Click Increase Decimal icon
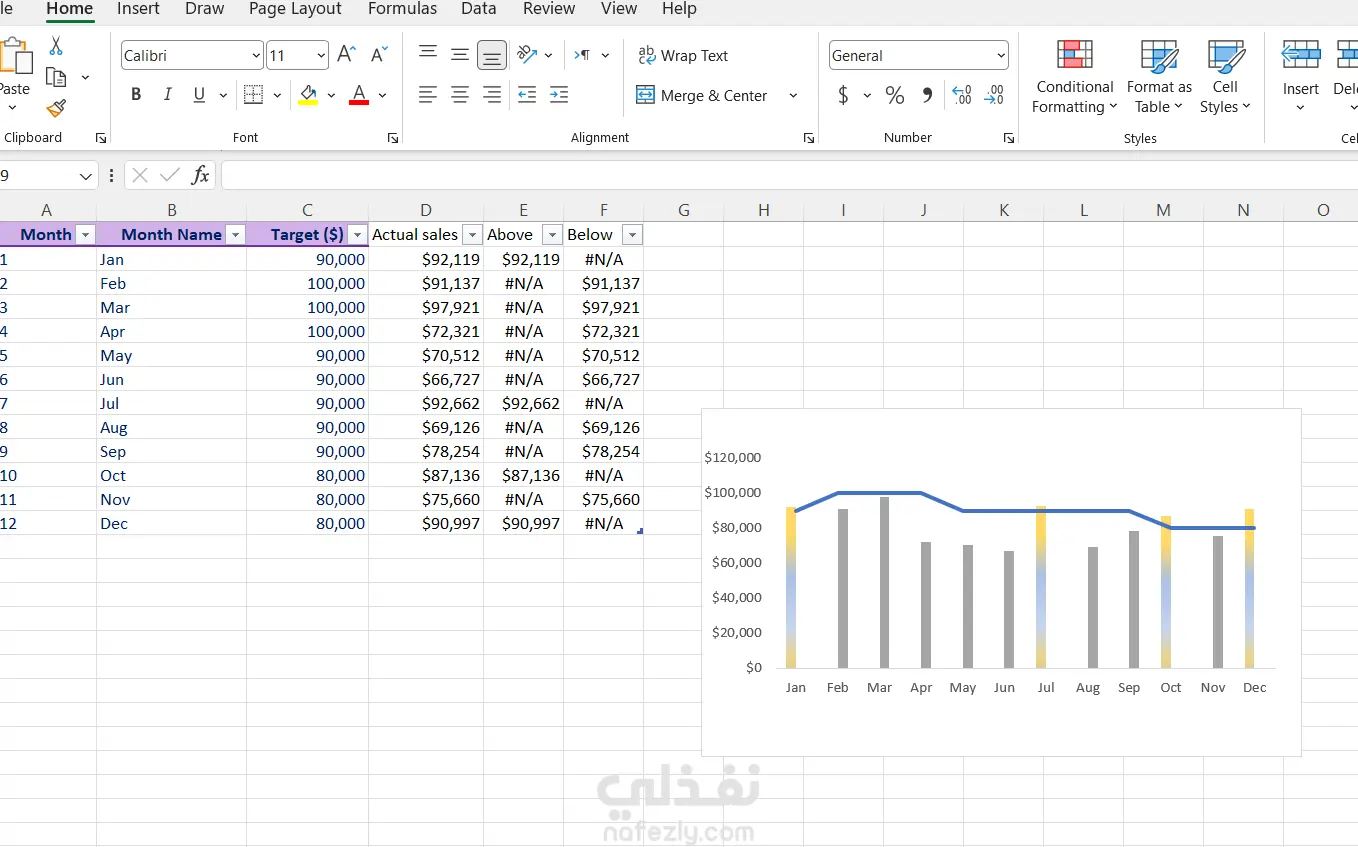Image resolution: width=1358 pixels, height=847 pixels. [962, 95]
